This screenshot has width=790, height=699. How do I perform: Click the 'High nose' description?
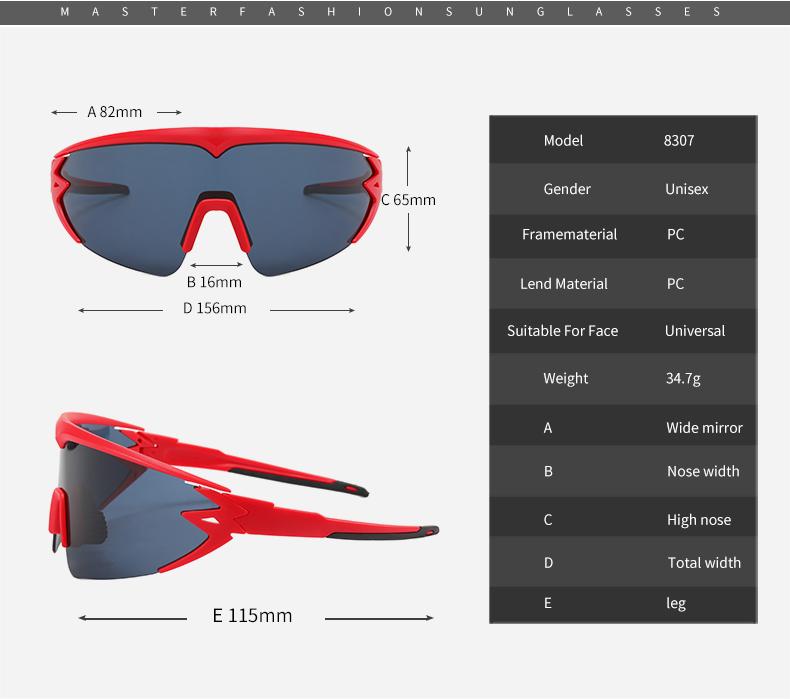(x=699, y=520)
